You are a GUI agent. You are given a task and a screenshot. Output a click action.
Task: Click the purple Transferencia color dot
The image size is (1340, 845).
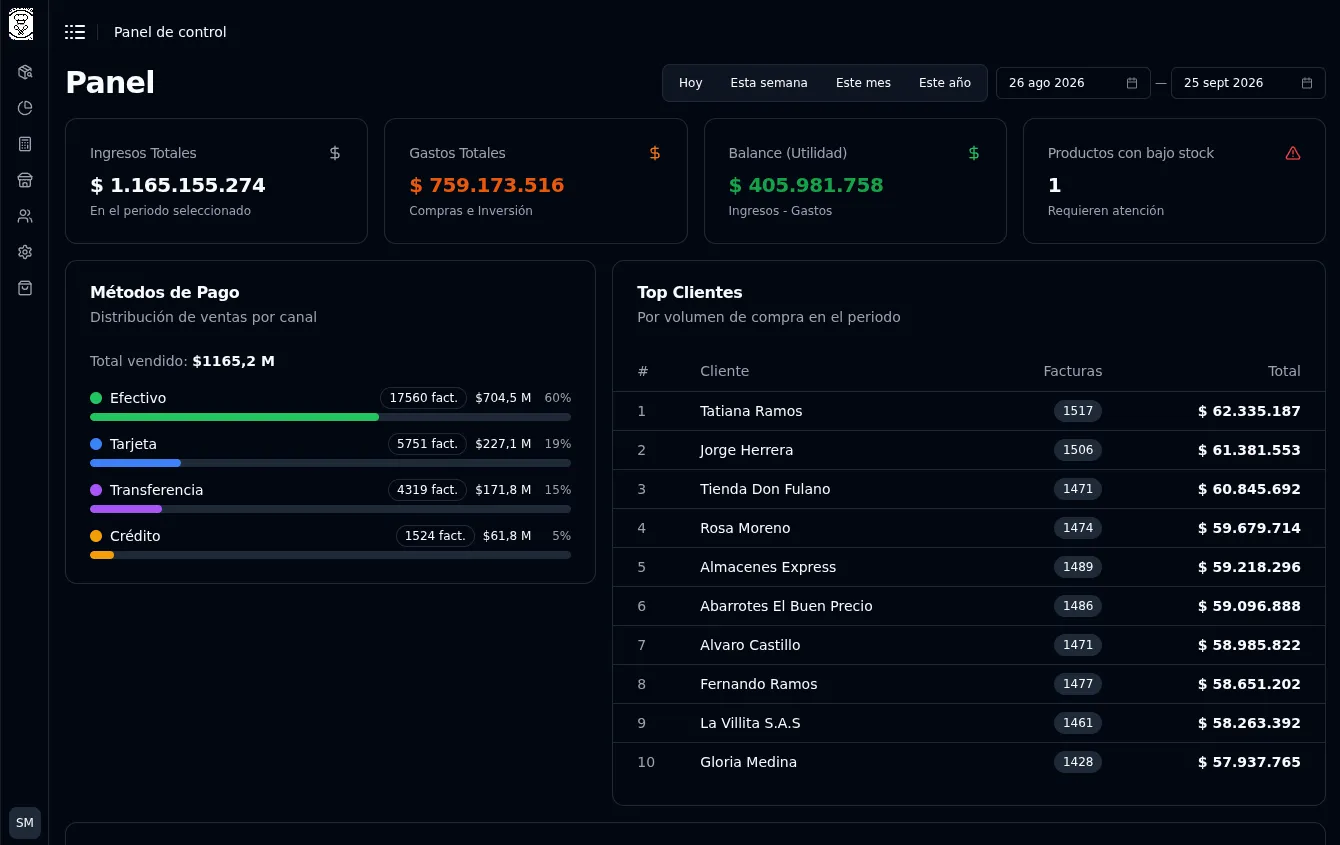pyautogui.click(x=96, y=490)
